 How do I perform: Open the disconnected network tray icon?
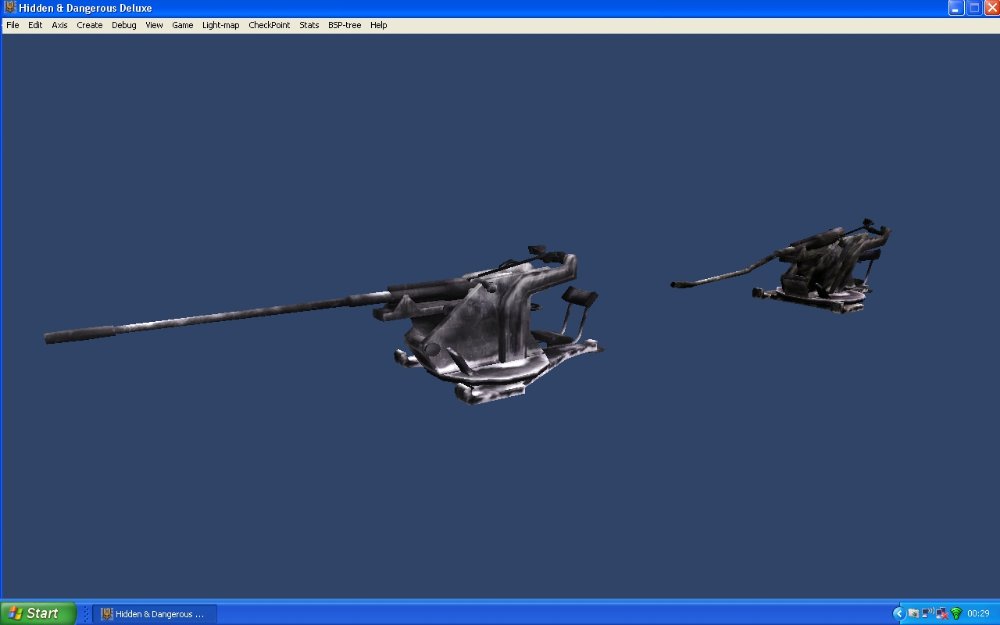[x=941, y=614]
